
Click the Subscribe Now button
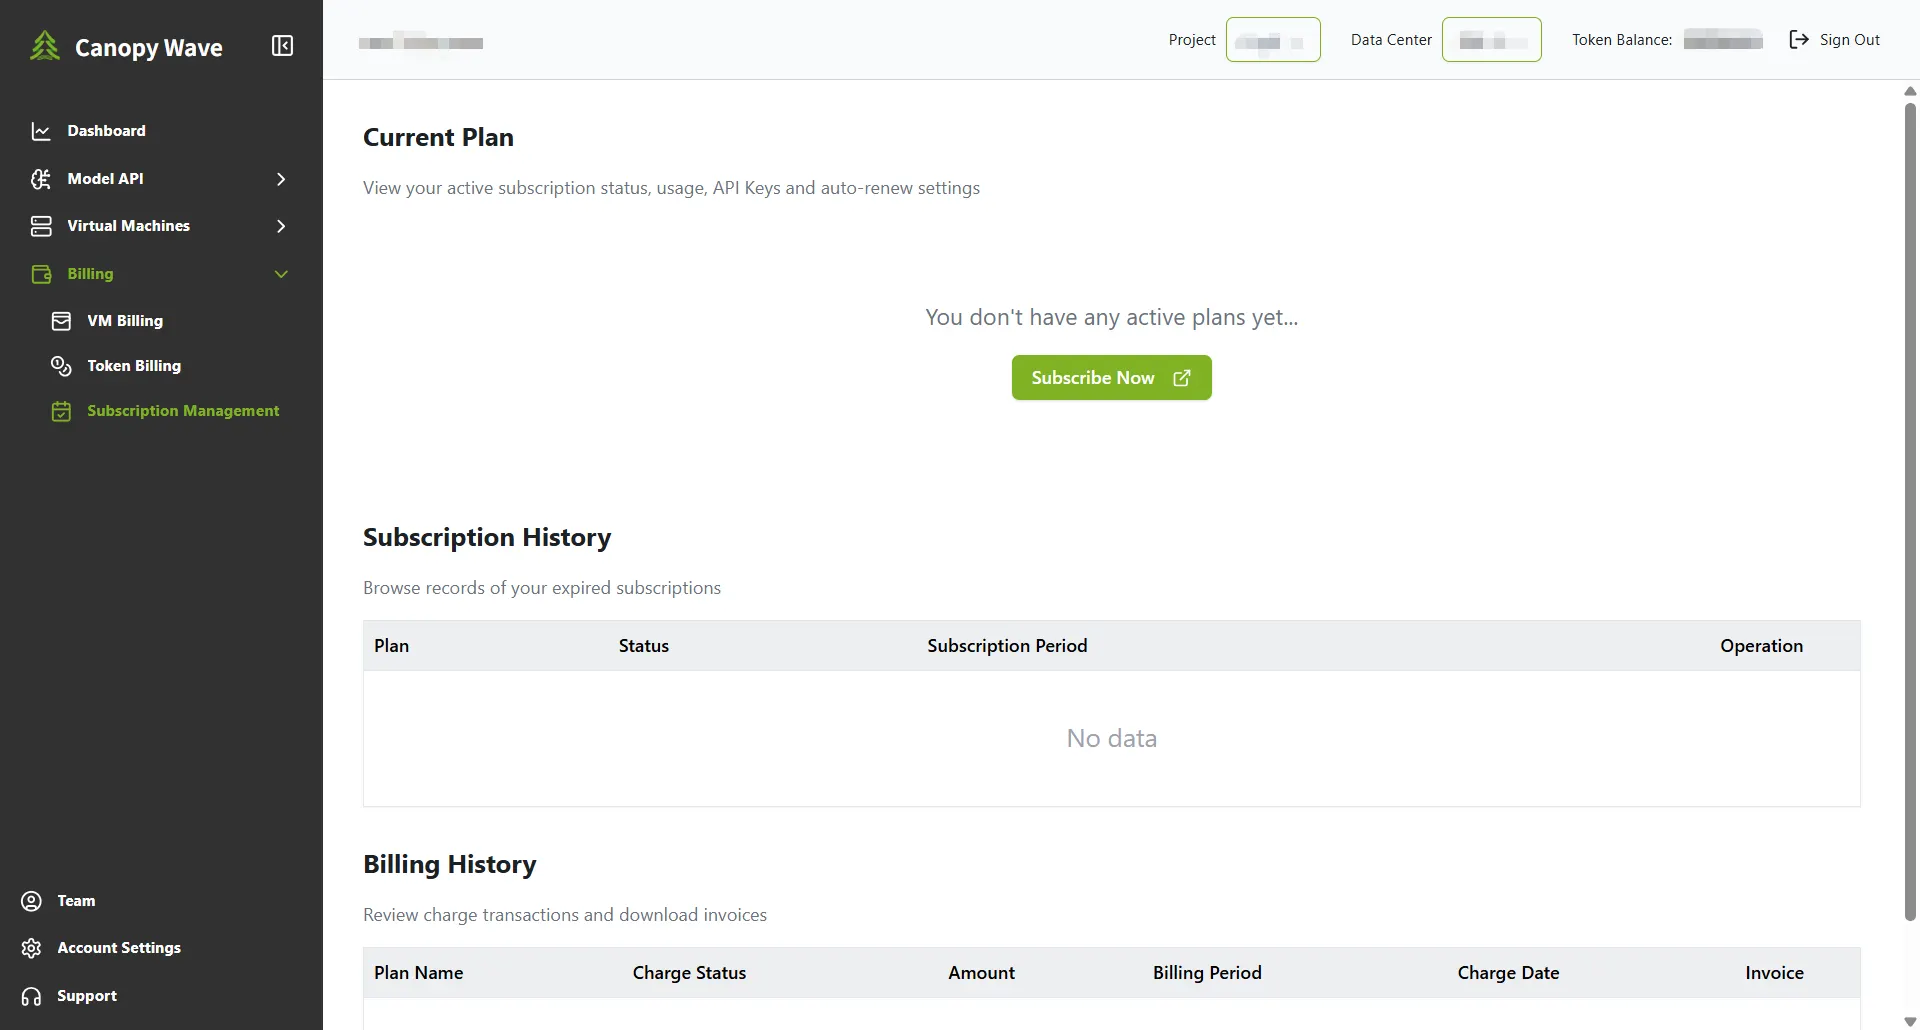[1111, 378]
